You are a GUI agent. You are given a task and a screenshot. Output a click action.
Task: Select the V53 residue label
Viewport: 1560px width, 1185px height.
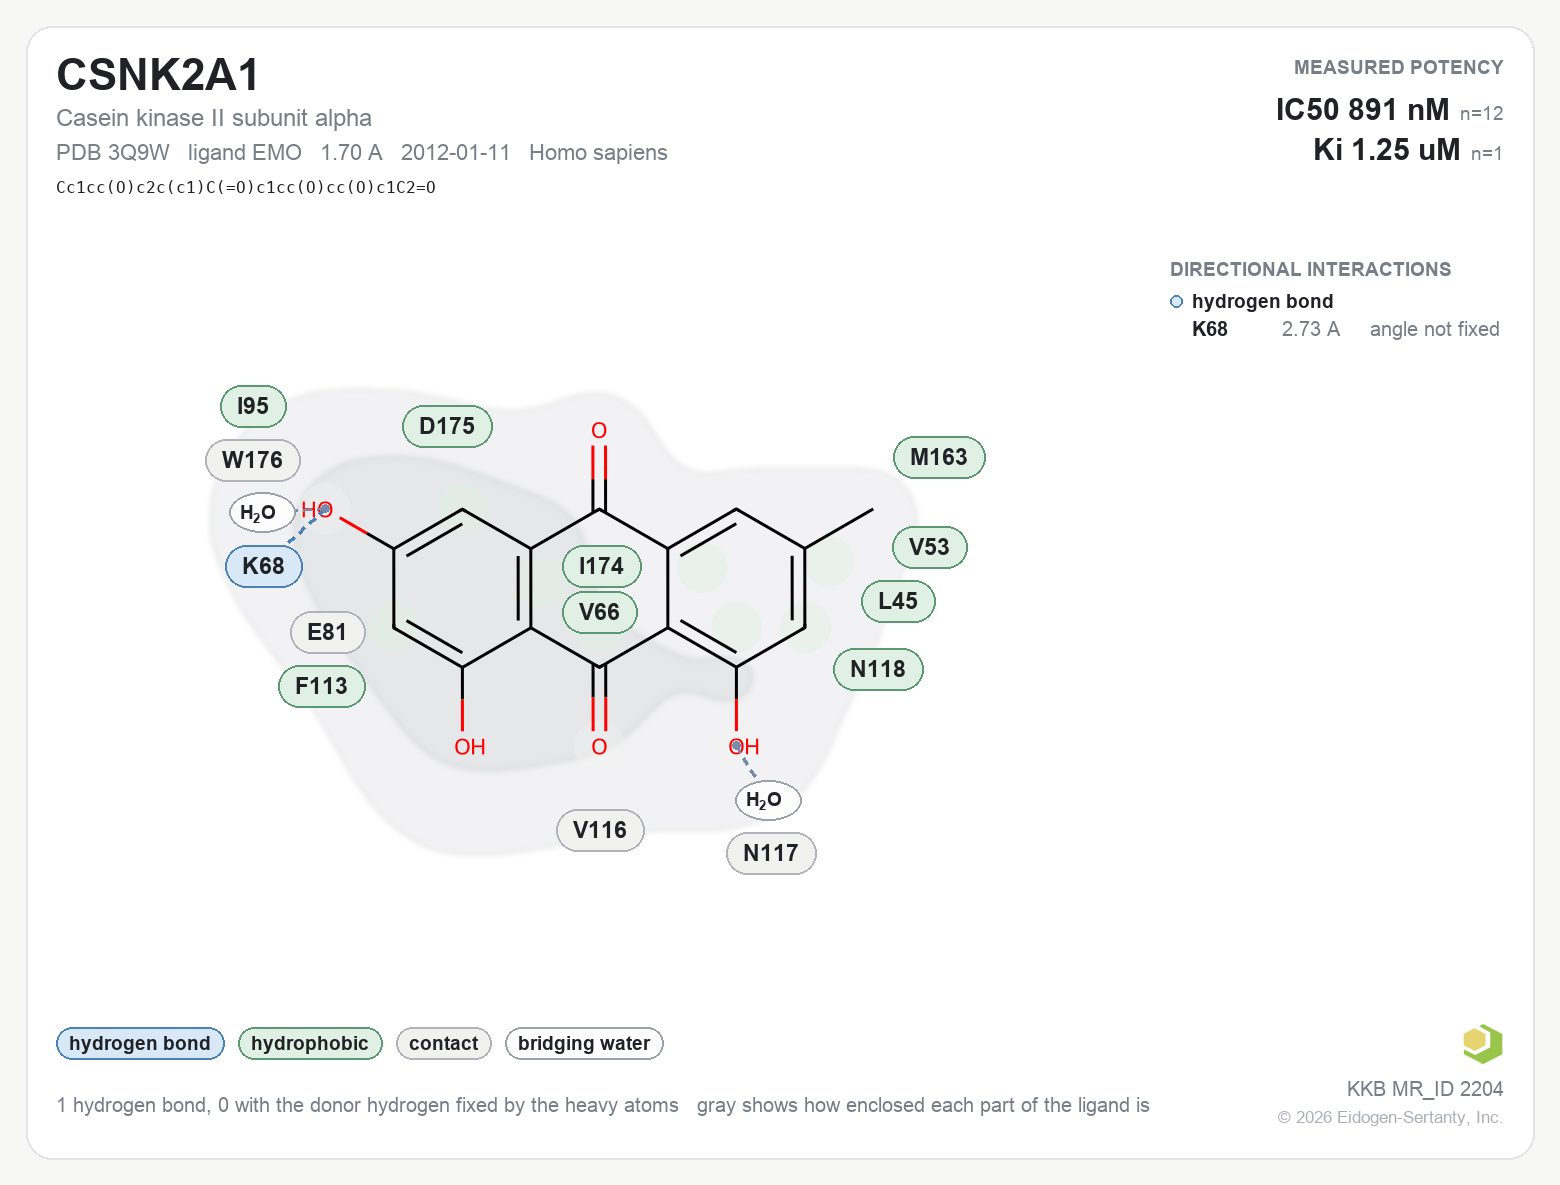(929, 547)
